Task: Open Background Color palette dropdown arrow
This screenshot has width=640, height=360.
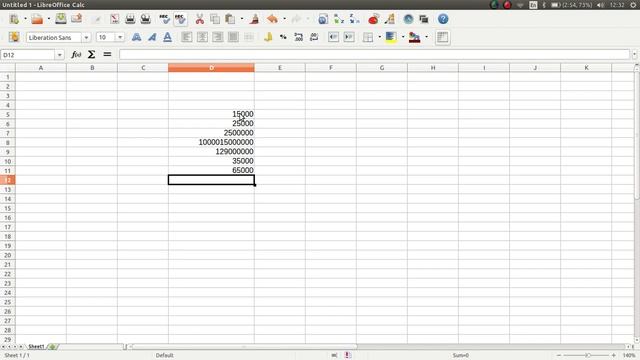Action: click(402, 37)
